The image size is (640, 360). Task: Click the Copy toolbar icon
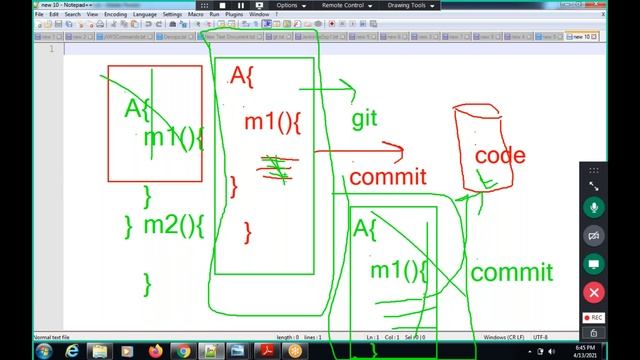124,24
